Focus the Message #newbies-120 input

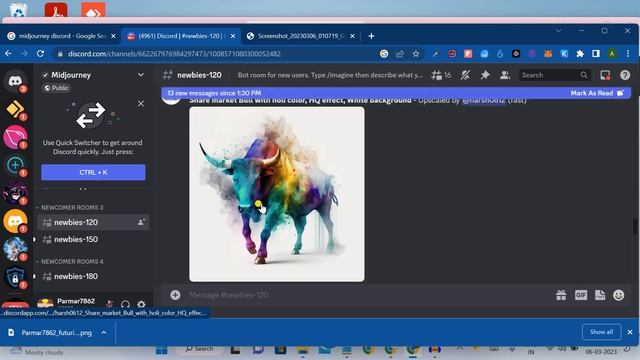coord(367,295)
